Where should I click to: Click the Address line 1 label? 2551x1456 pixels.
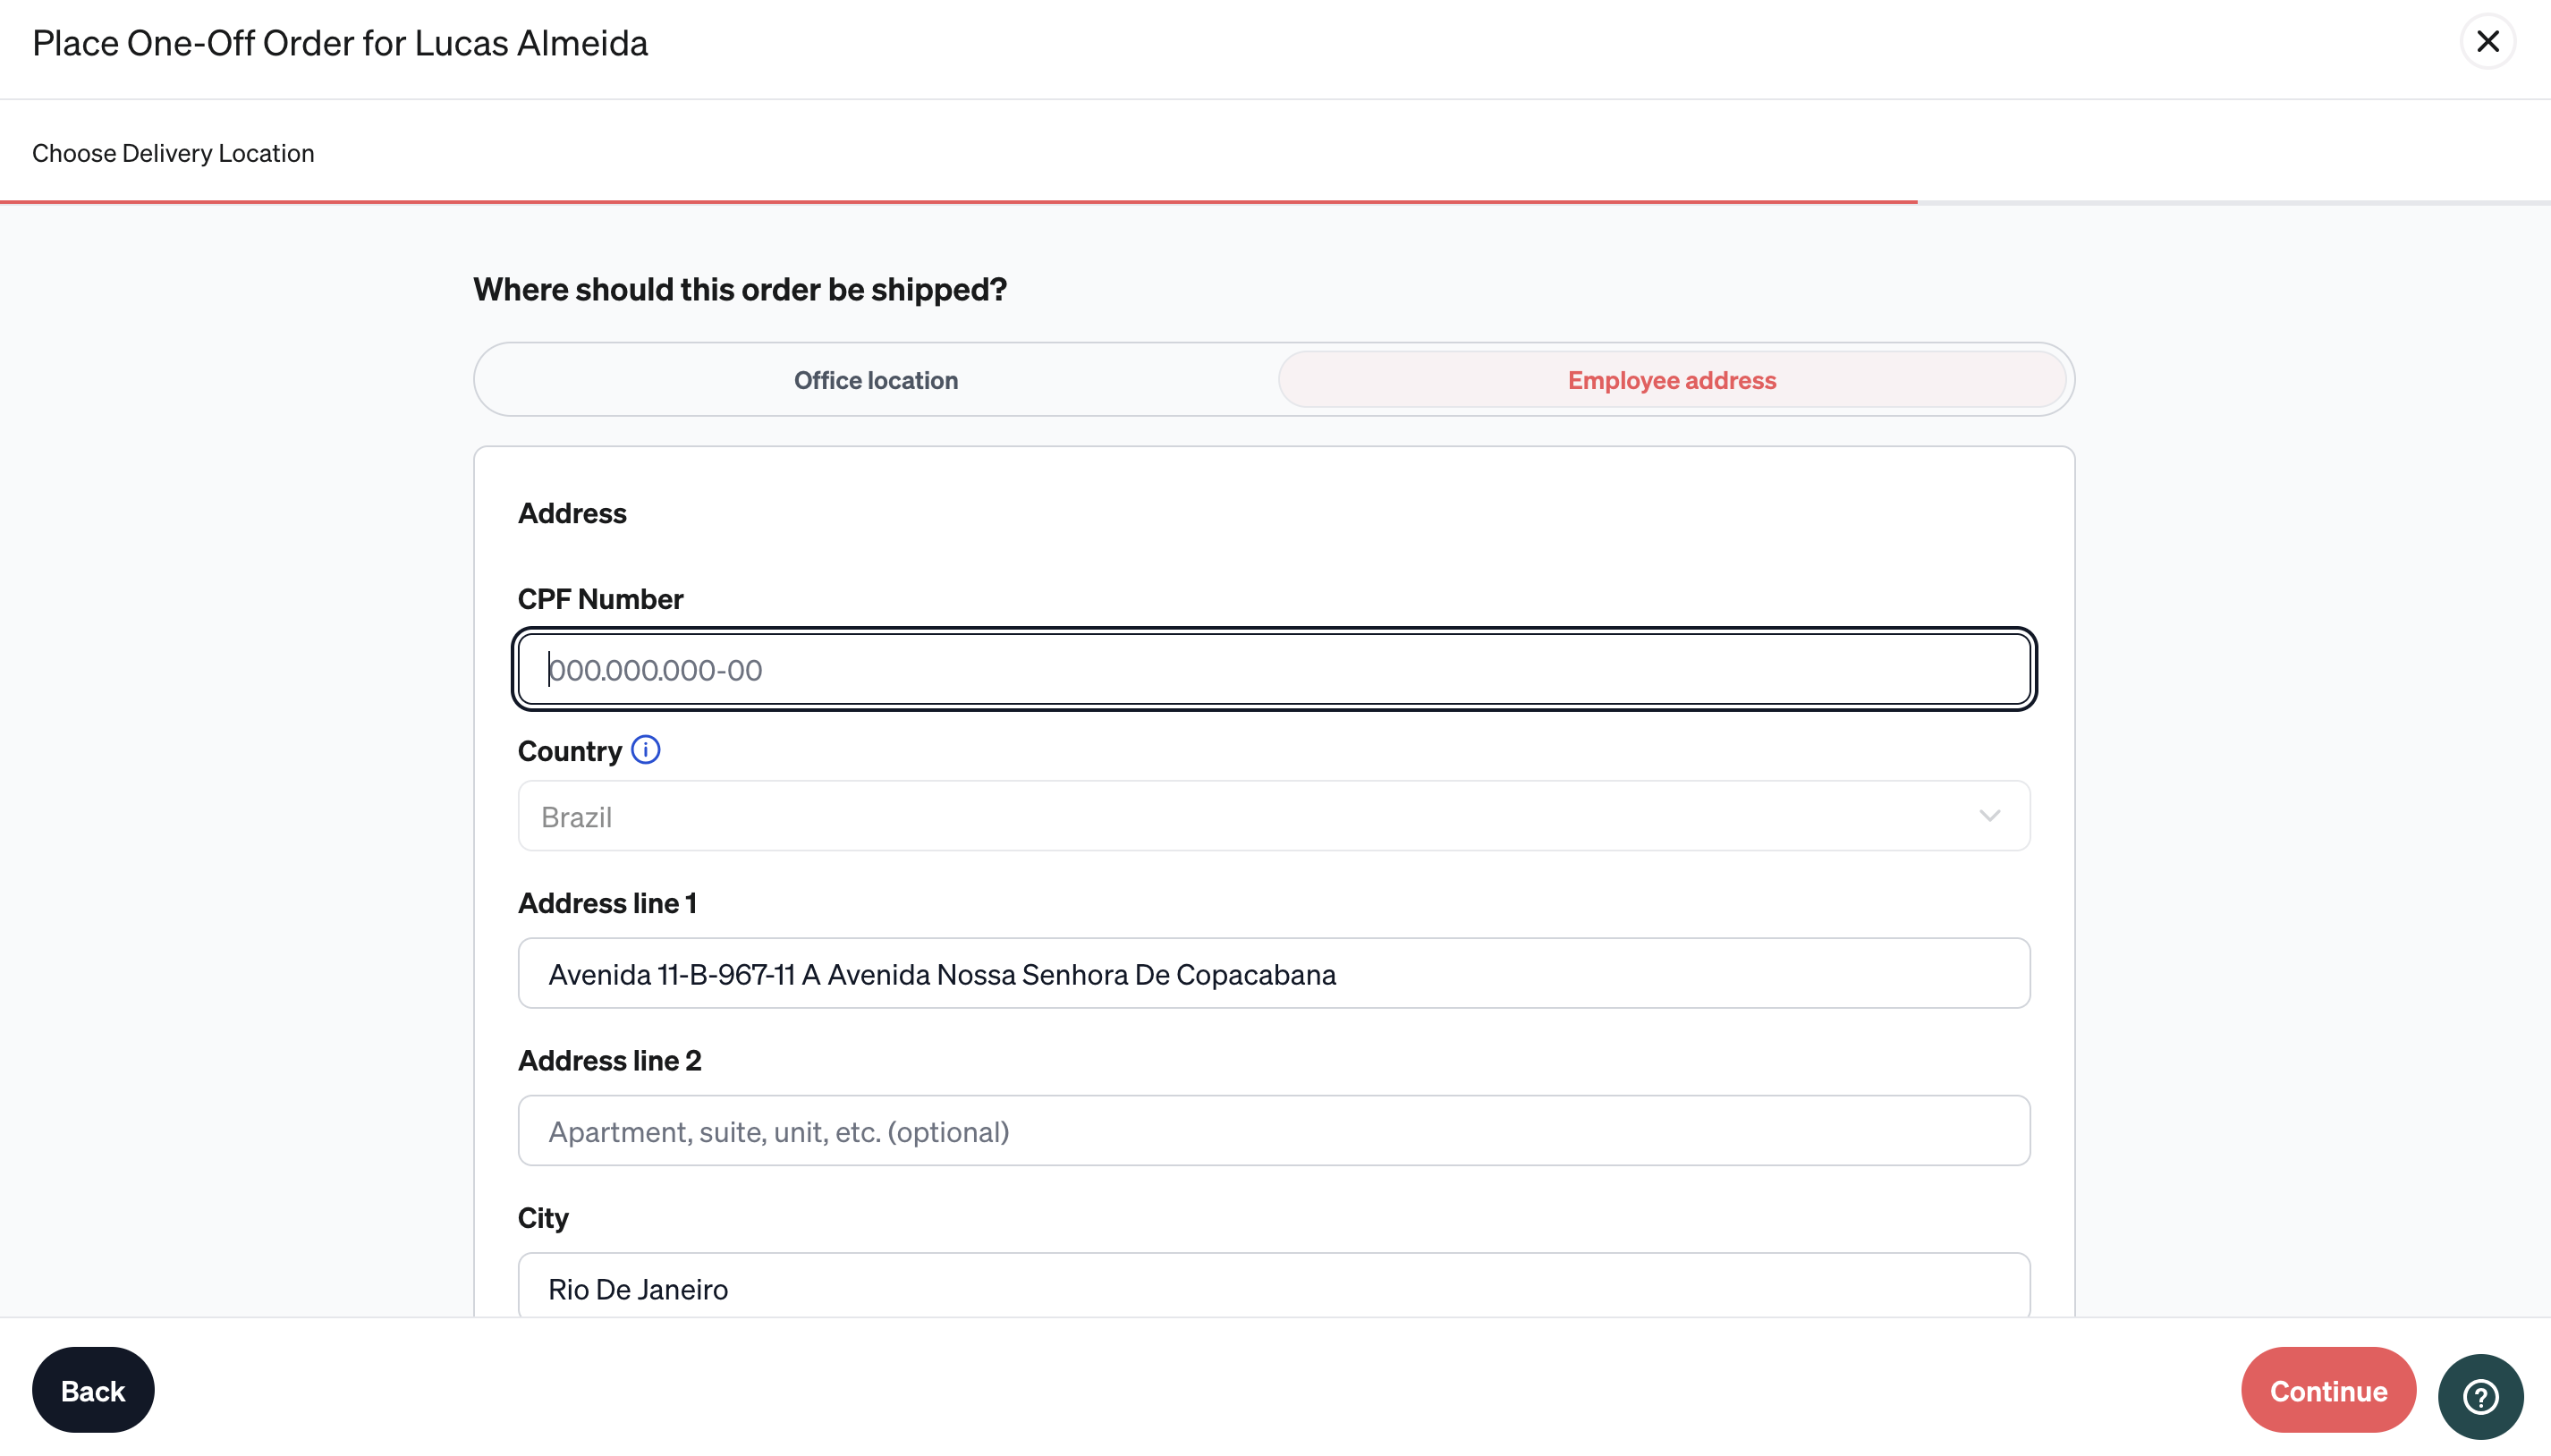(x=607, y=903)
